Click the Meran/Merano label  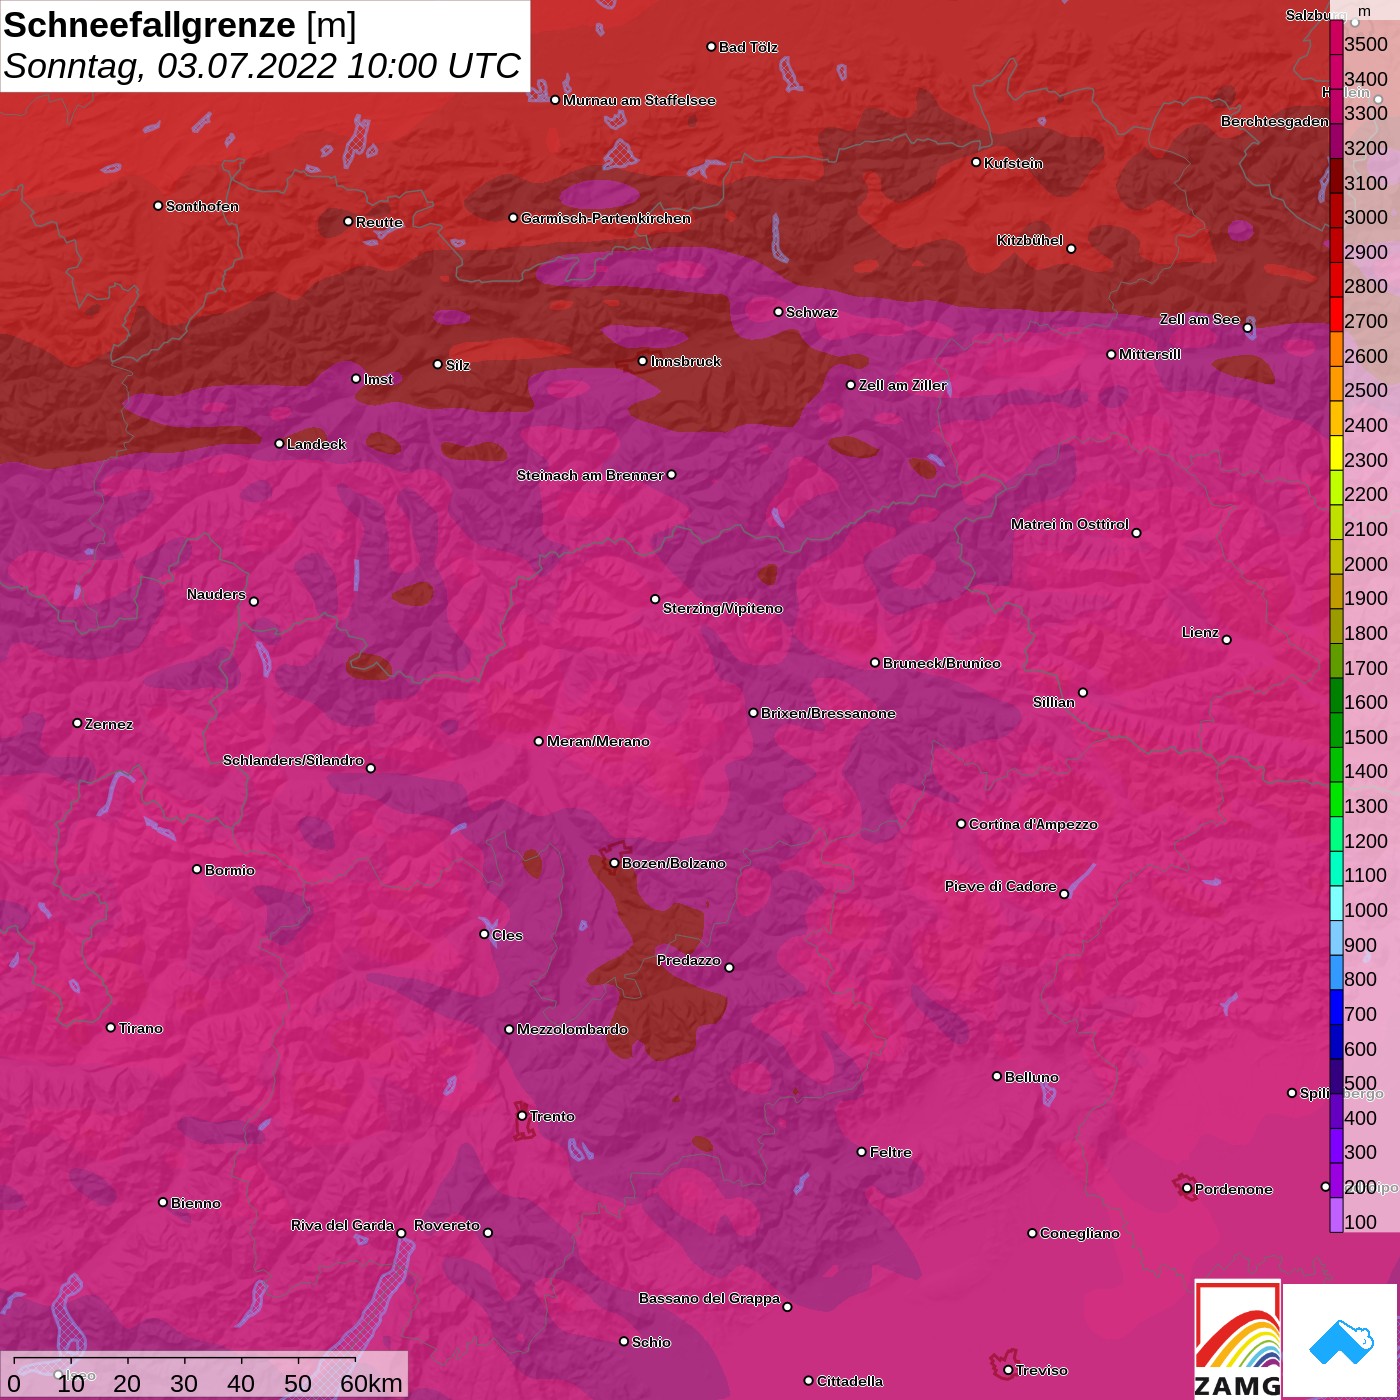(598, 741)
